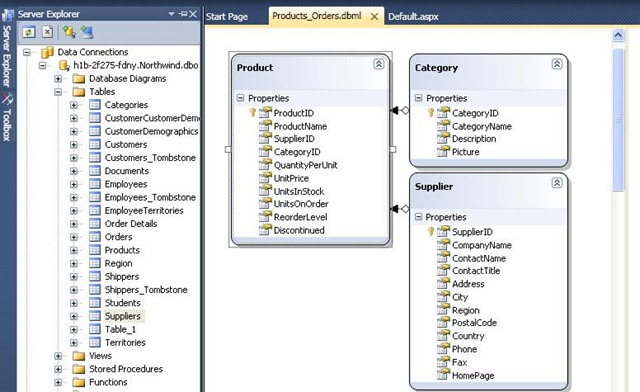The width and height of the screenshot is (640, 392).
Task: Close the Server Explorer panel
Action: (x=193, y=14)
